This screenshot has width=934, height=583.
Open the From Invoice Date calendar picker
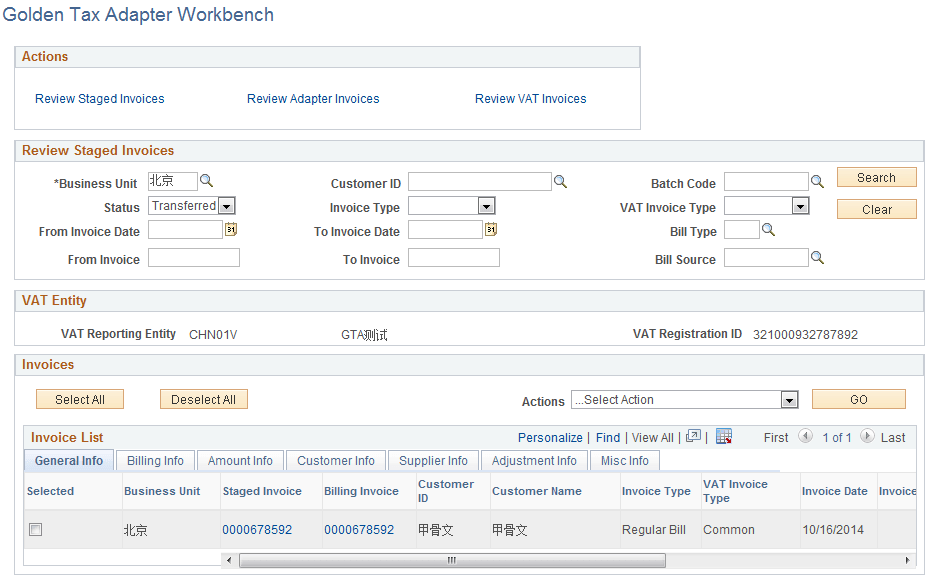[x=229, y=231]
